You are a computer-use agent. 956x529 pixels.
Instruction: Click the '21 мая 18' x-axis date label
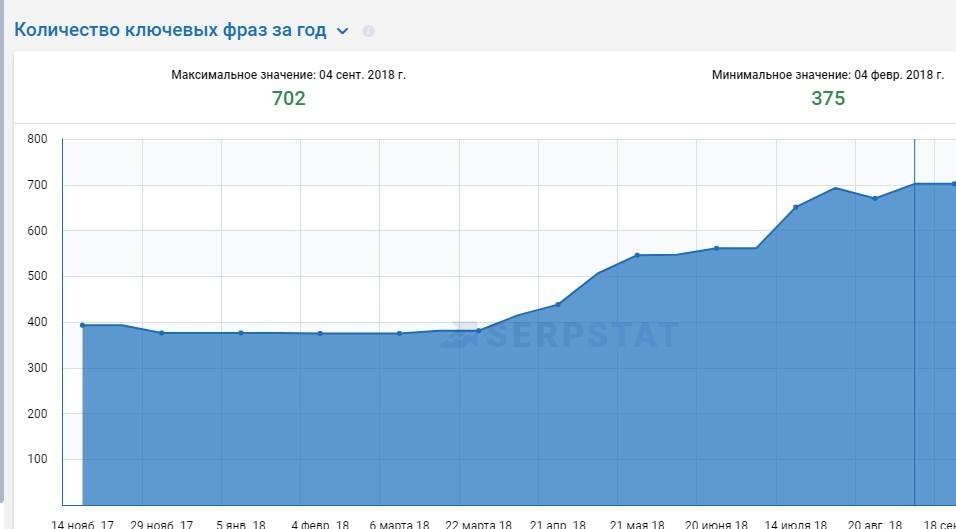(637, 523)
